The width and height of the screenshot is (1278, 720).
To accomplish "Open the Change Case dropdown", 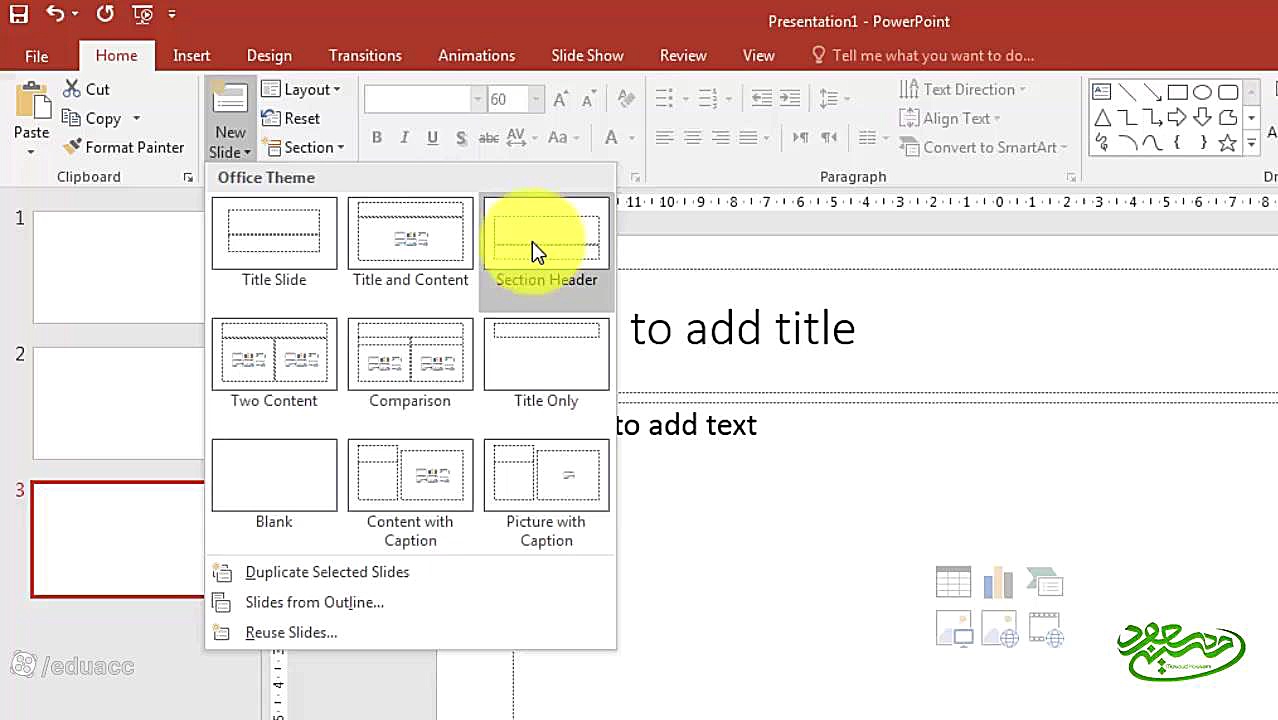I will (563, 138).
